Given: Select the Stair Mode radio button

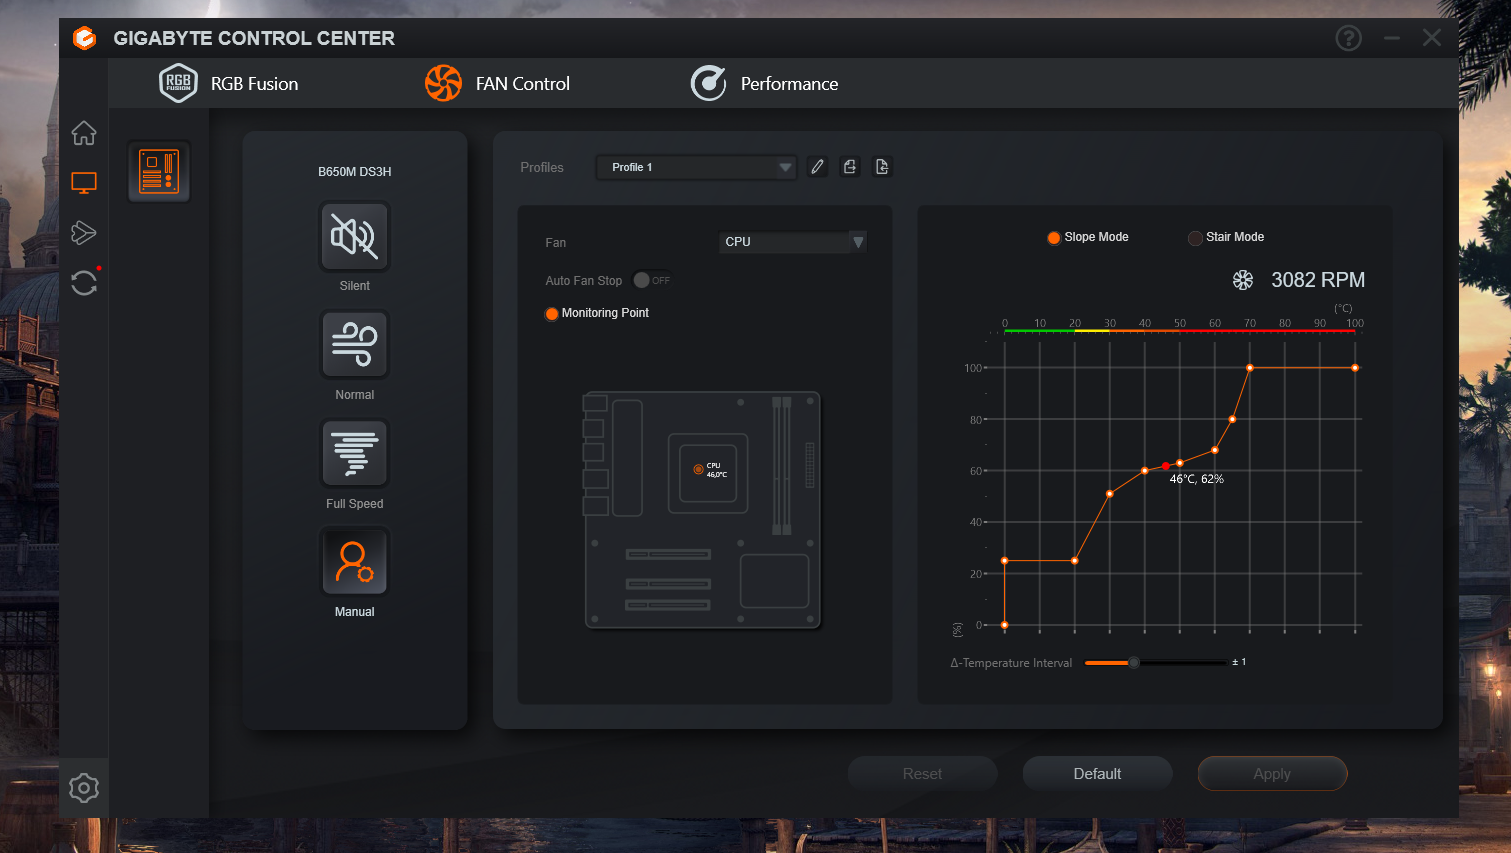Looking at the screenshot, I should click(x=1195, y=238).
